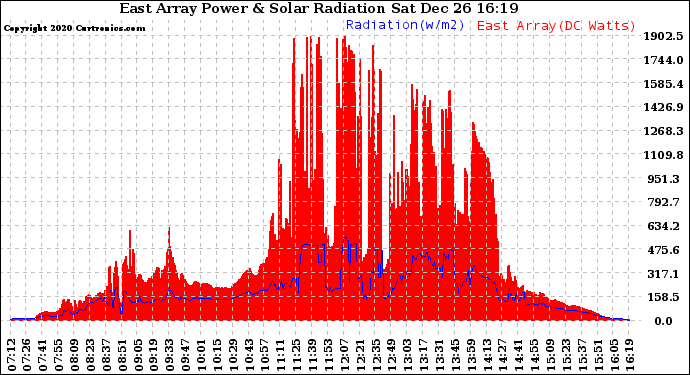690x375 pixels.
Task: Click the y-axis value 475.6
Action: tap(665, 250)
